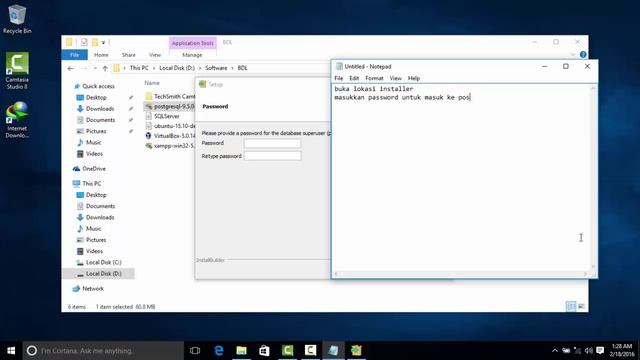640x360 pixels.
Task: Launch Microsoft Edge from the taskbar
Action: pos(219,351)
